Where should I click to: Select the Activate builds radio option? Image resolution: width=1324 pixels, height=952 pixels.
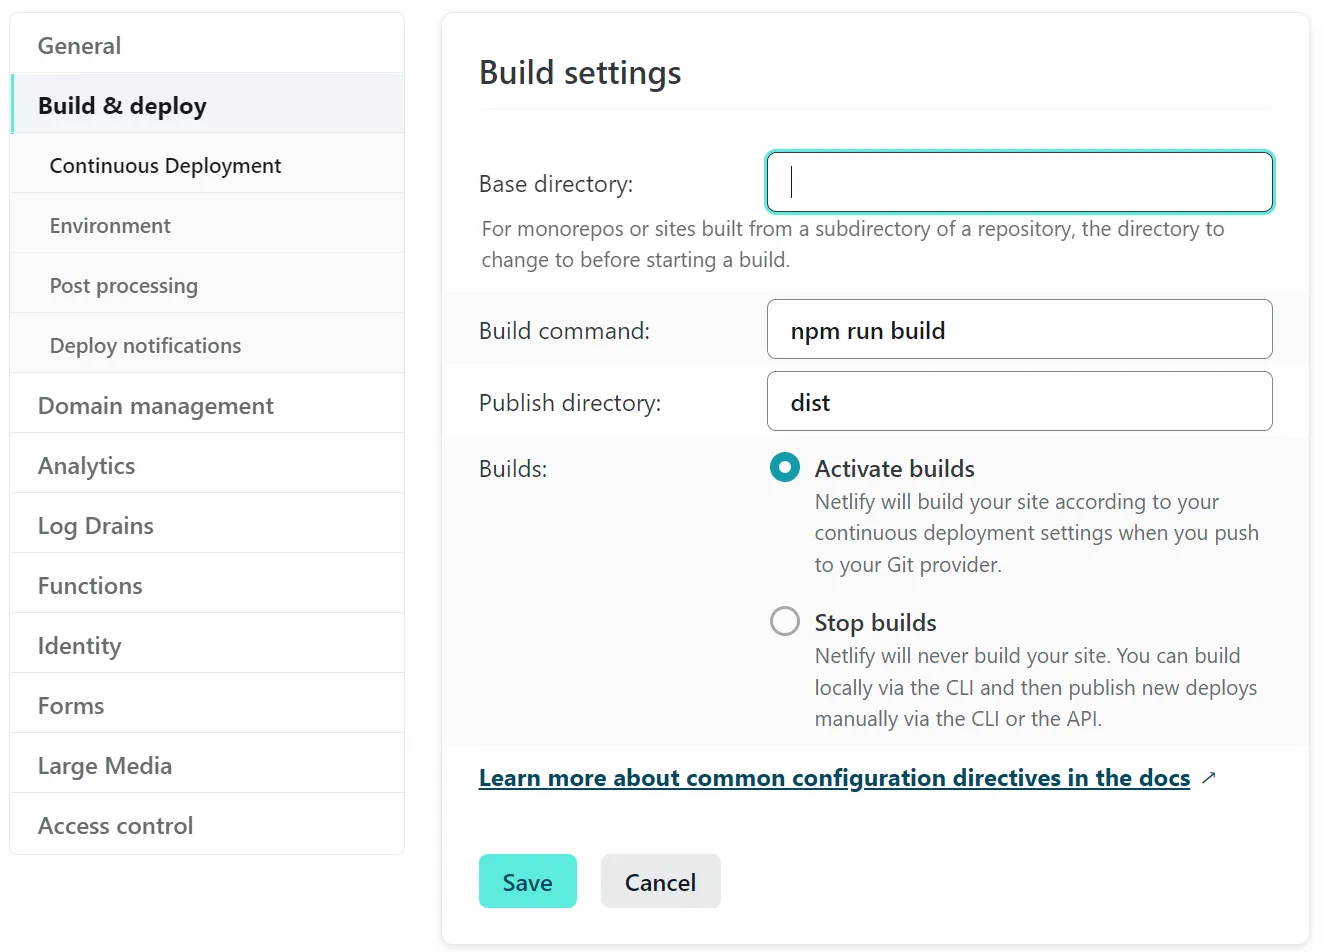click(785, 467)
